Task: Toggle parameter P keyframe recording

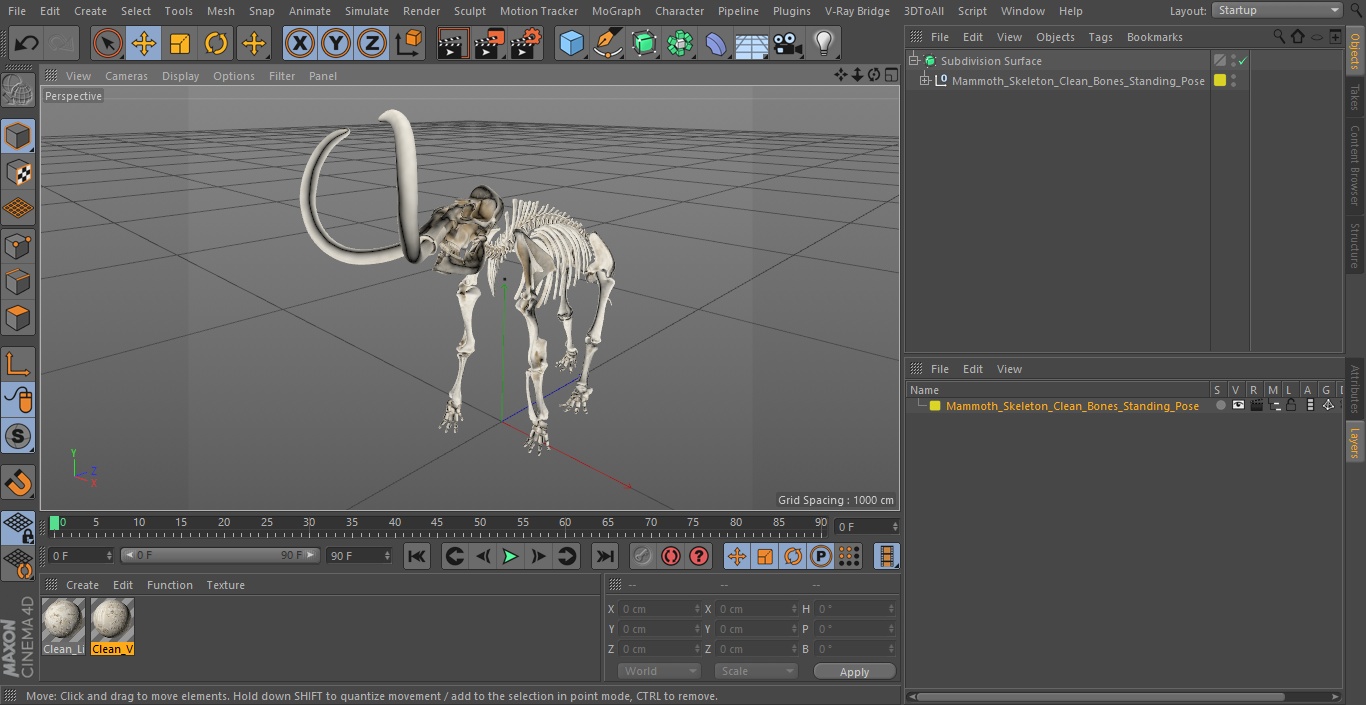Action: coord(821,556)
